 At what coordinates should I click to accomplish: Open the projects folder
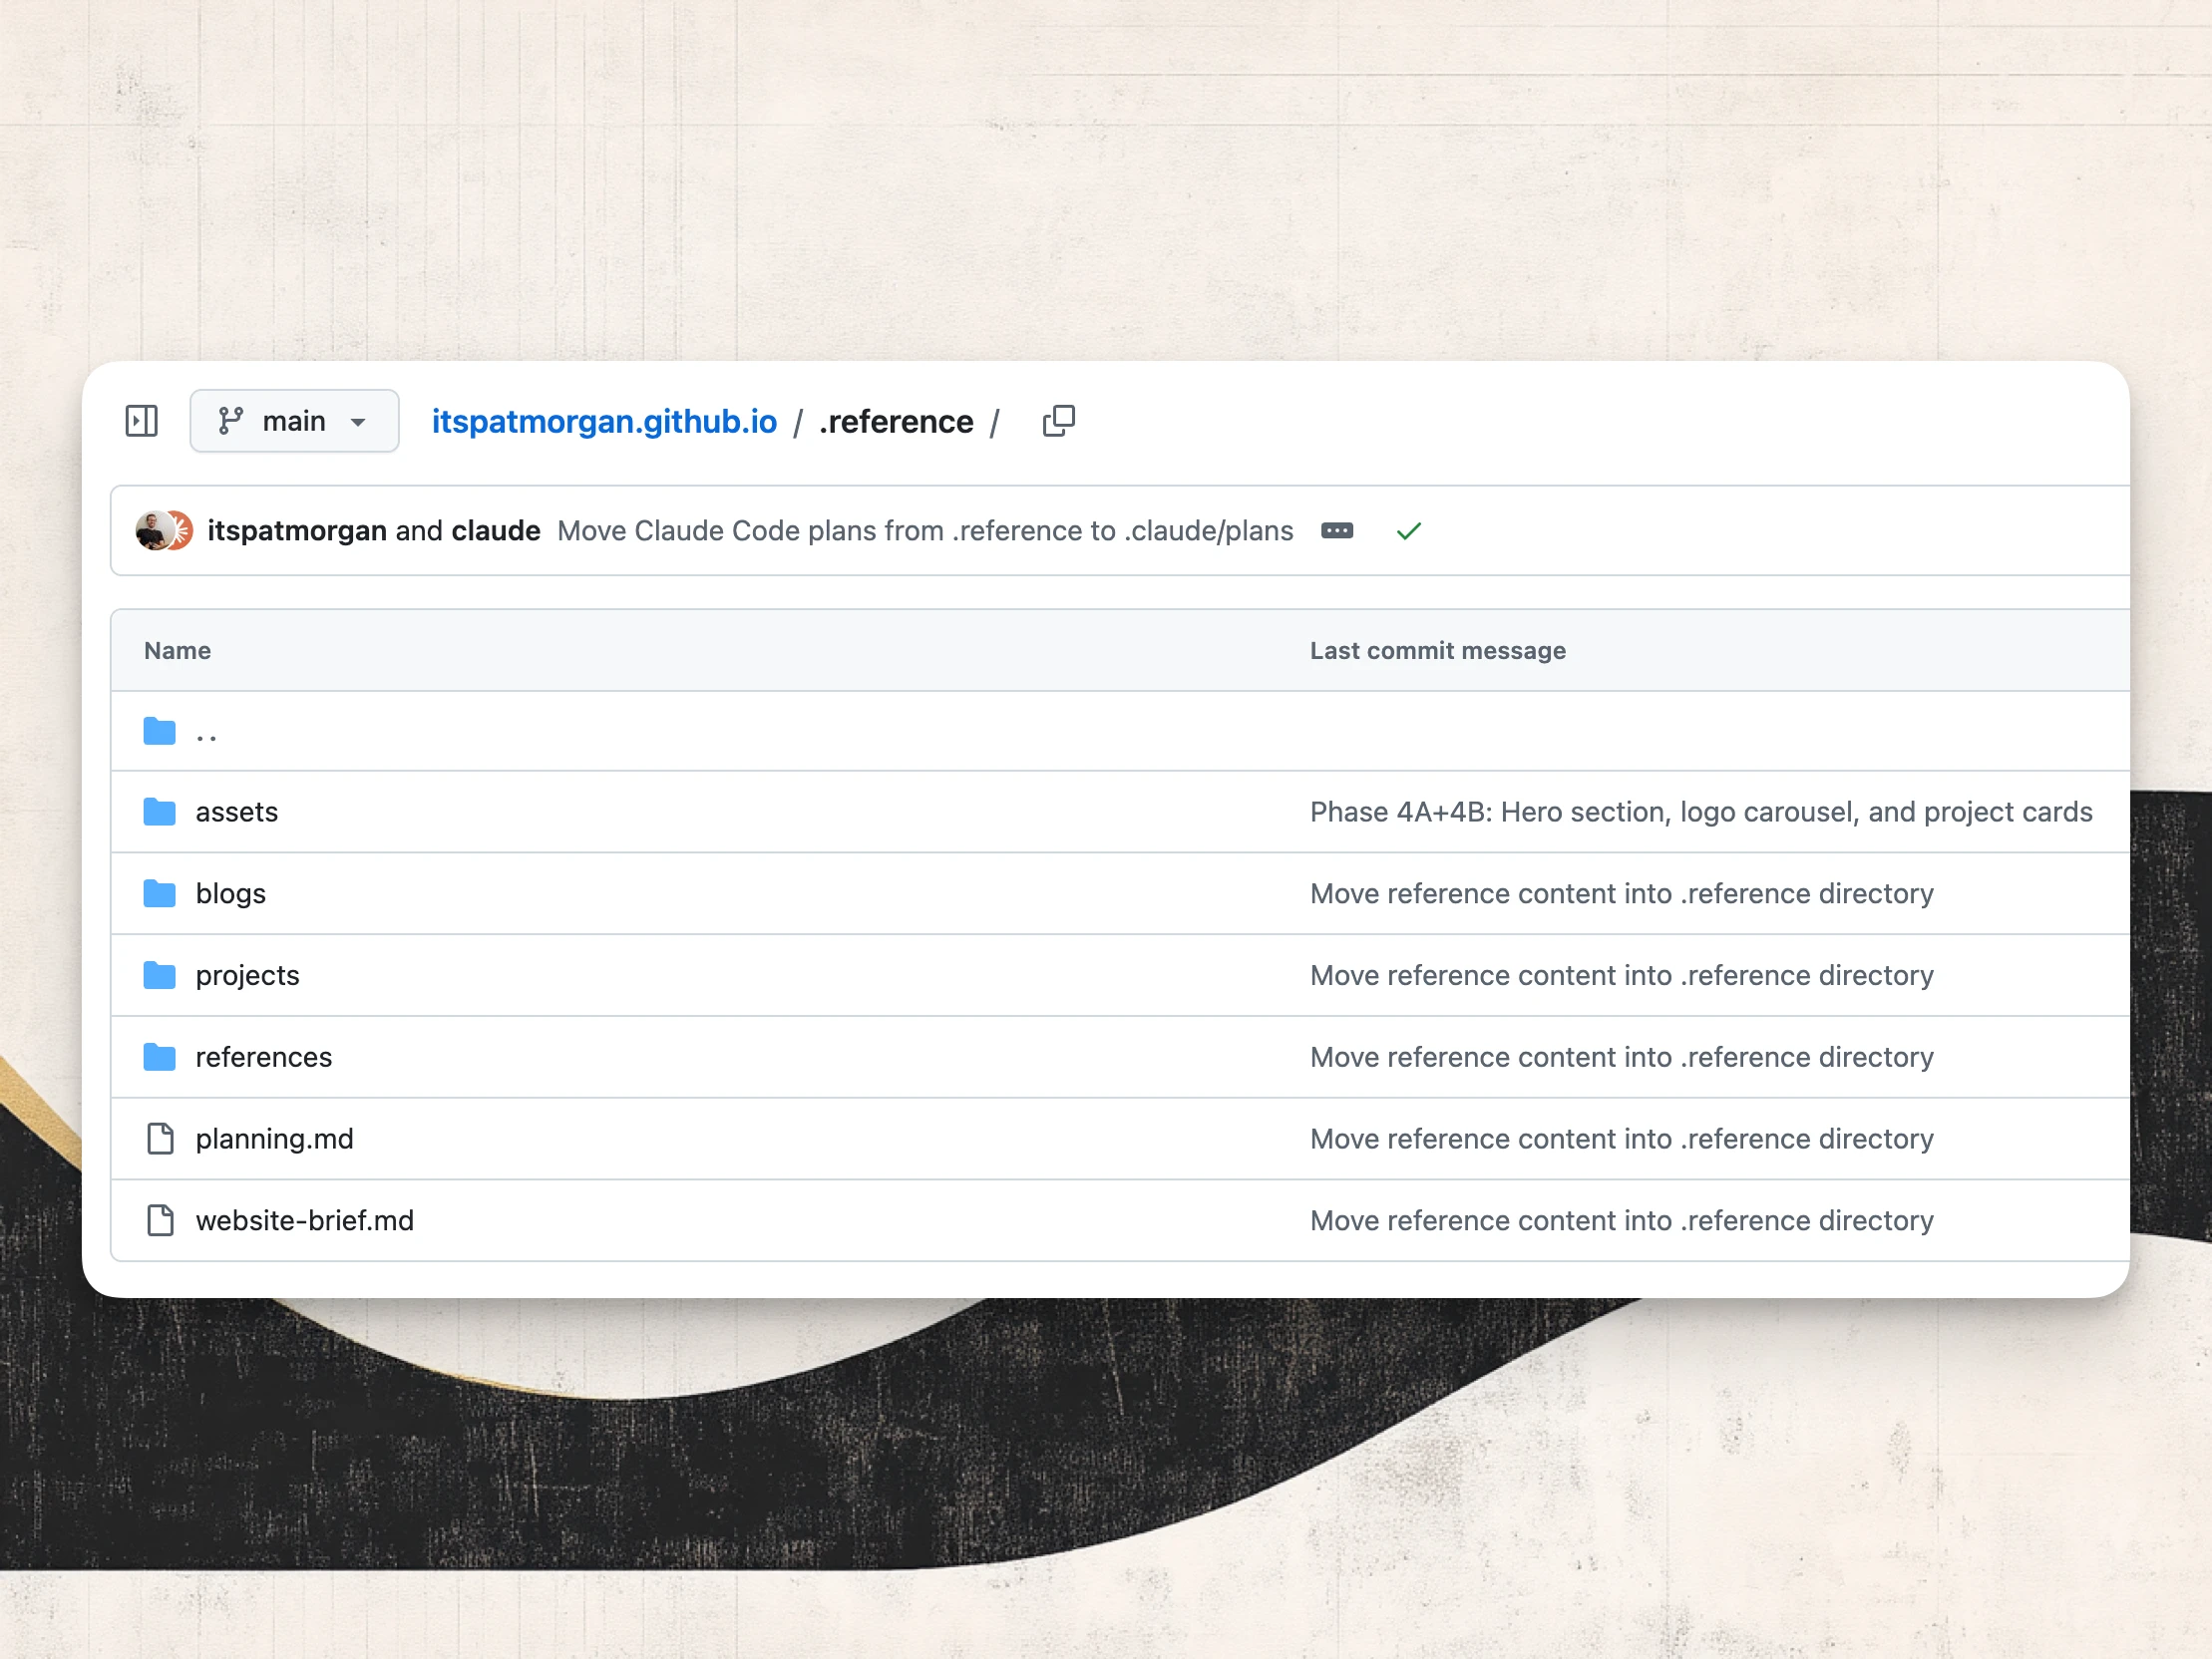[x=247, y=976]
